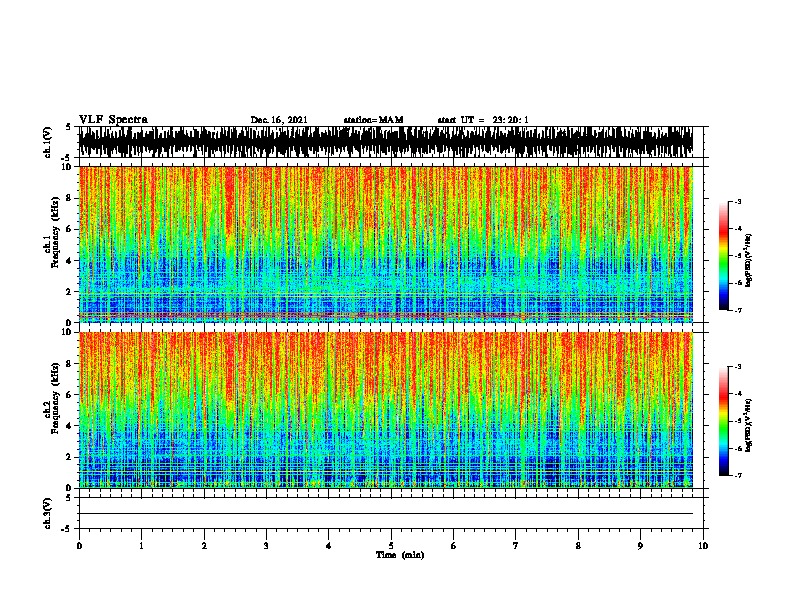Click the ch.2 color scale bar
The width and height of the screenshot is (792, 612).
coord(724,421)
